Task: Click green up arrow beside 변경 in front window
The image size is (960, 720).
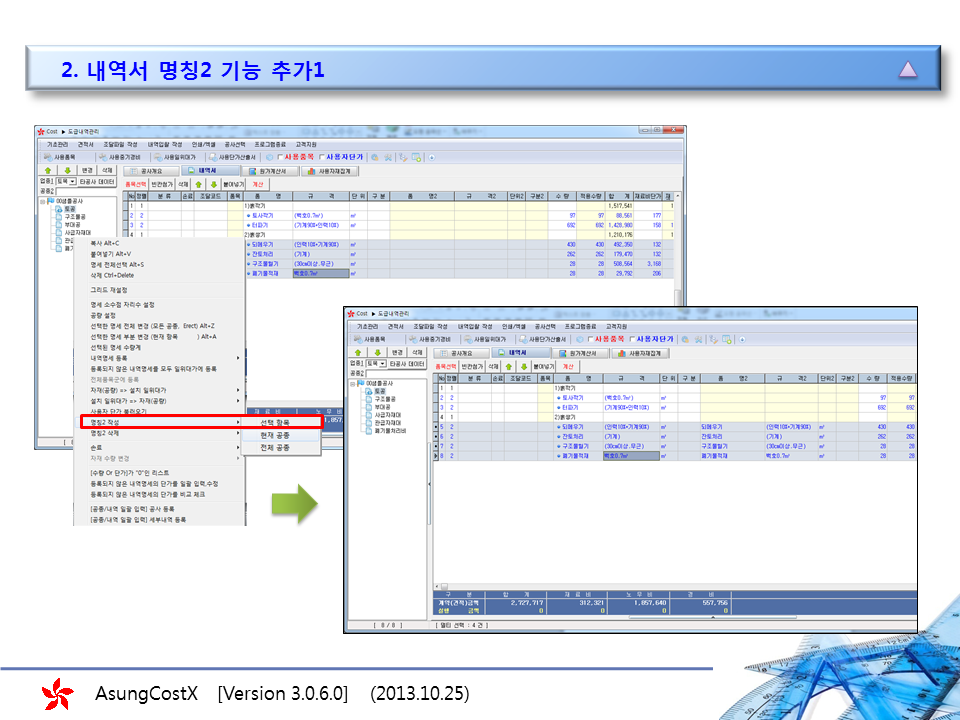Action: coord(358,353)
